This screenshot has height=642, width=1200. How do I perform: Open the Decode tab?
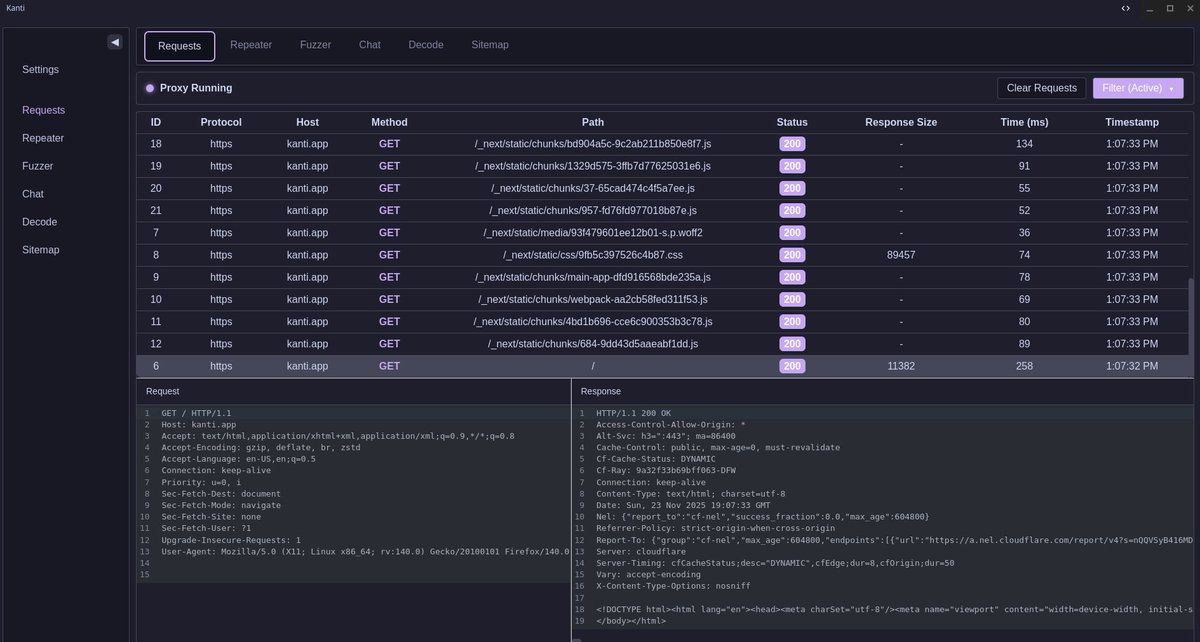point(426,45)
